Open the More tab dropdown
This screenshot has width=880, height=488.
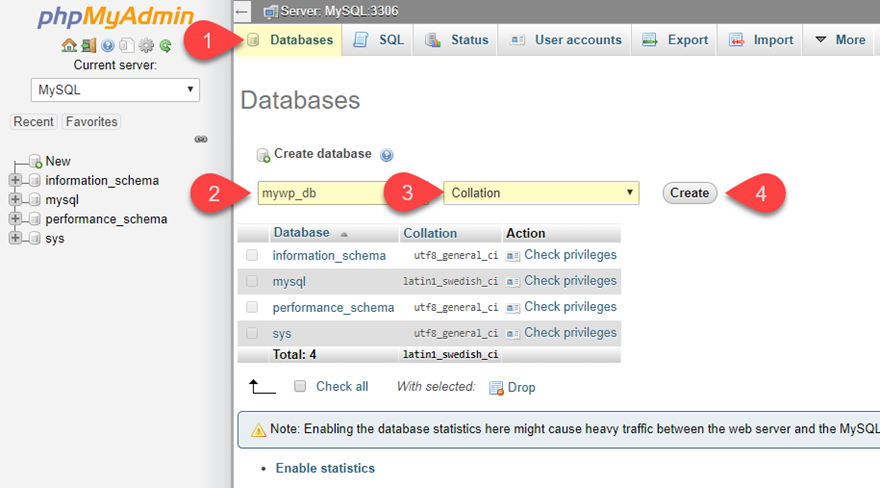tap(840, 40)
